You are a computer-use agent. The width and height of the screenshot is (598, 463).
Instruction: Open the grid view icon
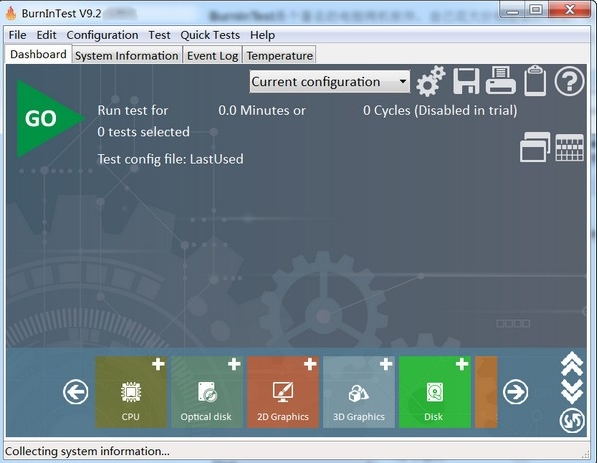point(569,148)
